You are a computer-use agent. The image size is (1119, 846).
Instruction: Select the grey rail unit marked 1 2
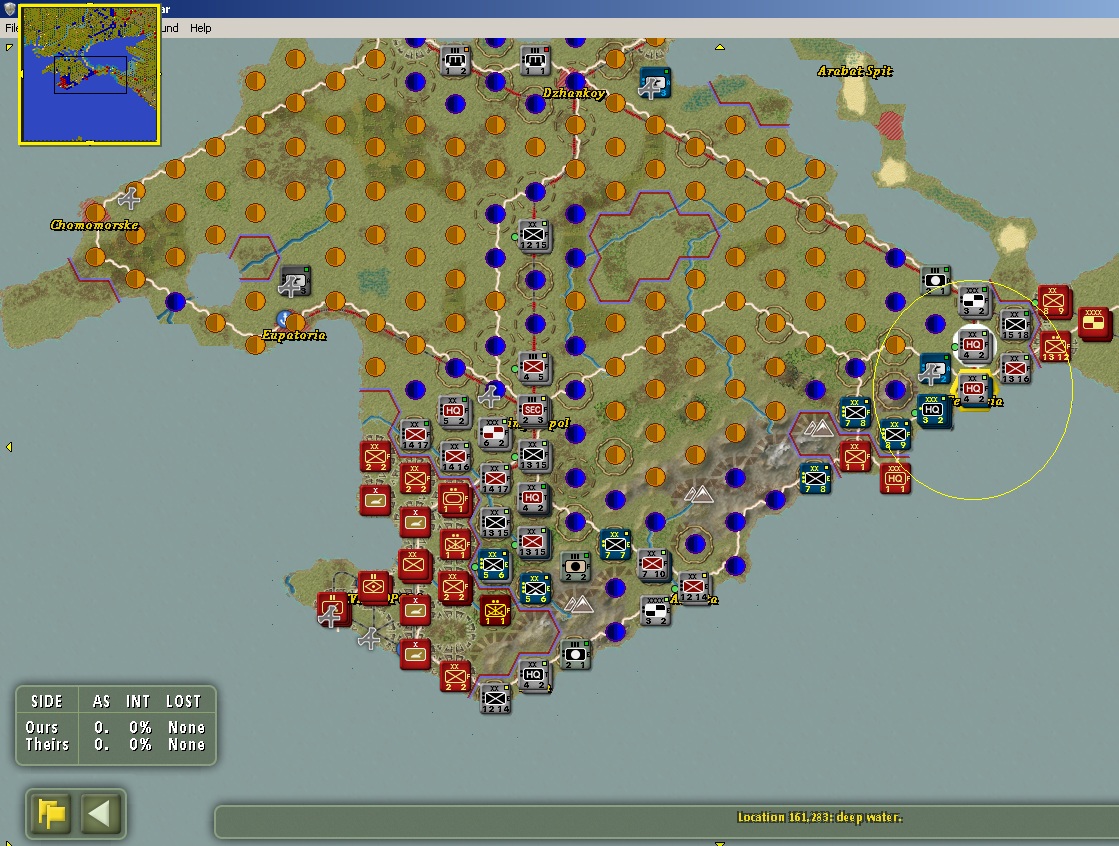(x=455, y=61)
